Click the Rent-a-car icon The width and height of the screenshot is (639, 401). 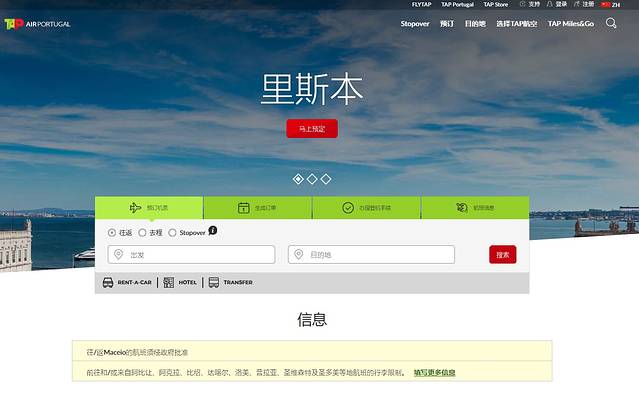pos(108,283)
